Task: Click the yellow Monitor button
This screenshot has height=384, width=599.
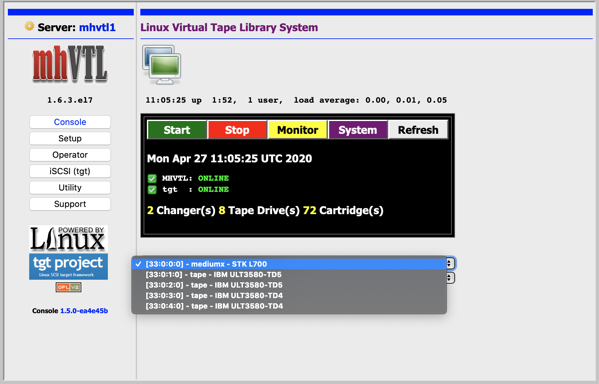Action: (297, 130)
